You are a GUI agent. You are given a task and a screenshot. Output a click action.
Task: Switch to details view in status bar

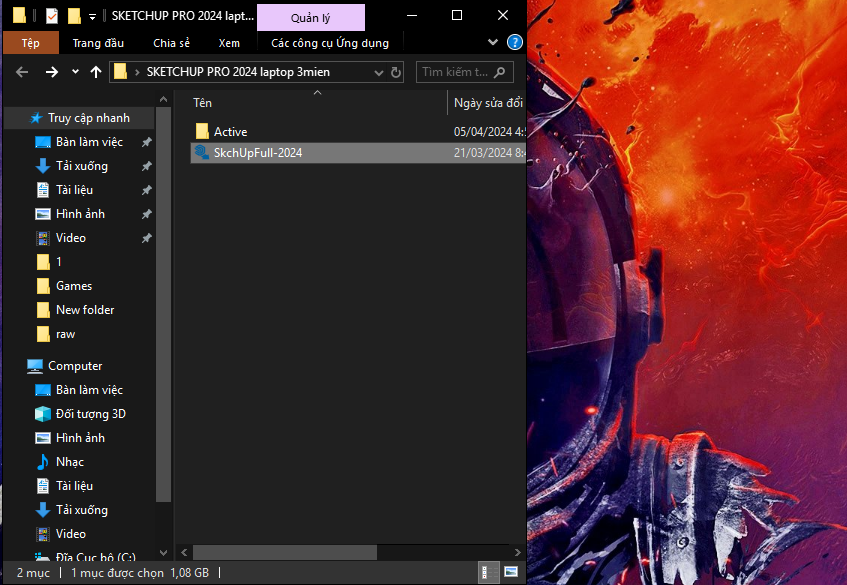point(488,573)
